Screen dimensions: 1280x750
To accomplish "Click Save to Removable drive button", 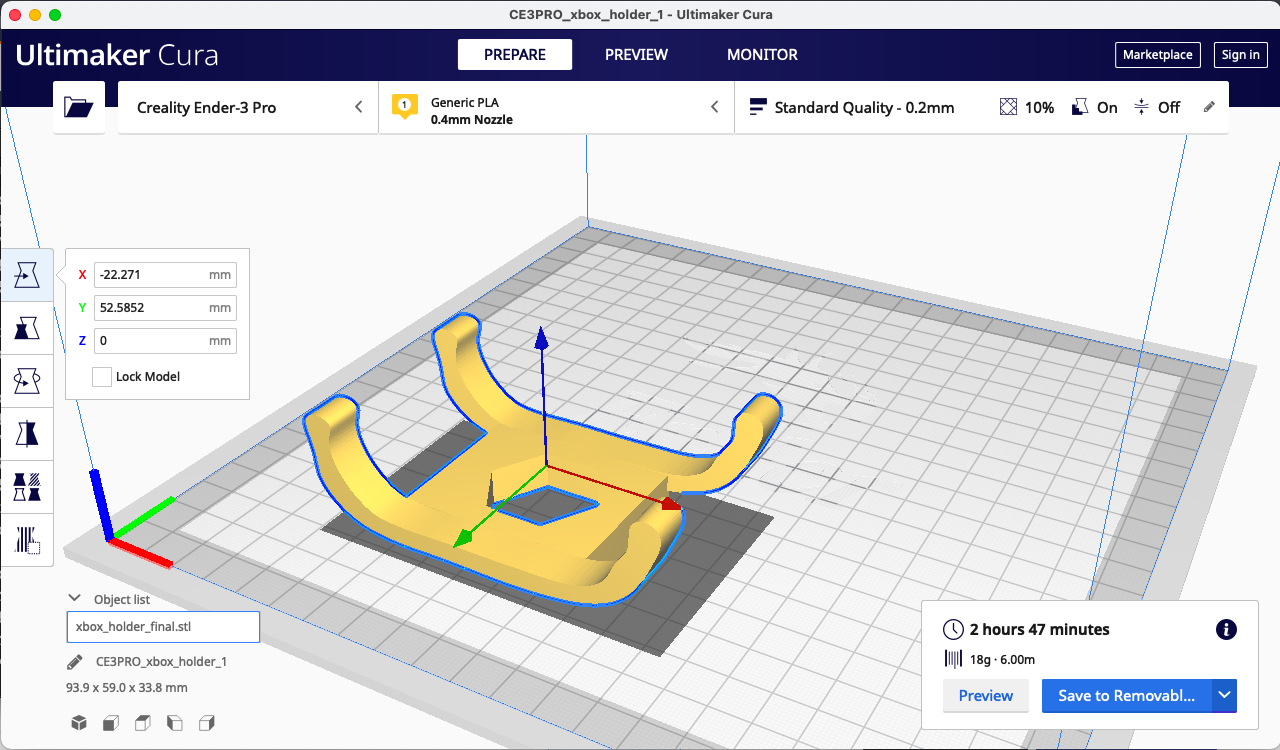I will [1127, 696].
